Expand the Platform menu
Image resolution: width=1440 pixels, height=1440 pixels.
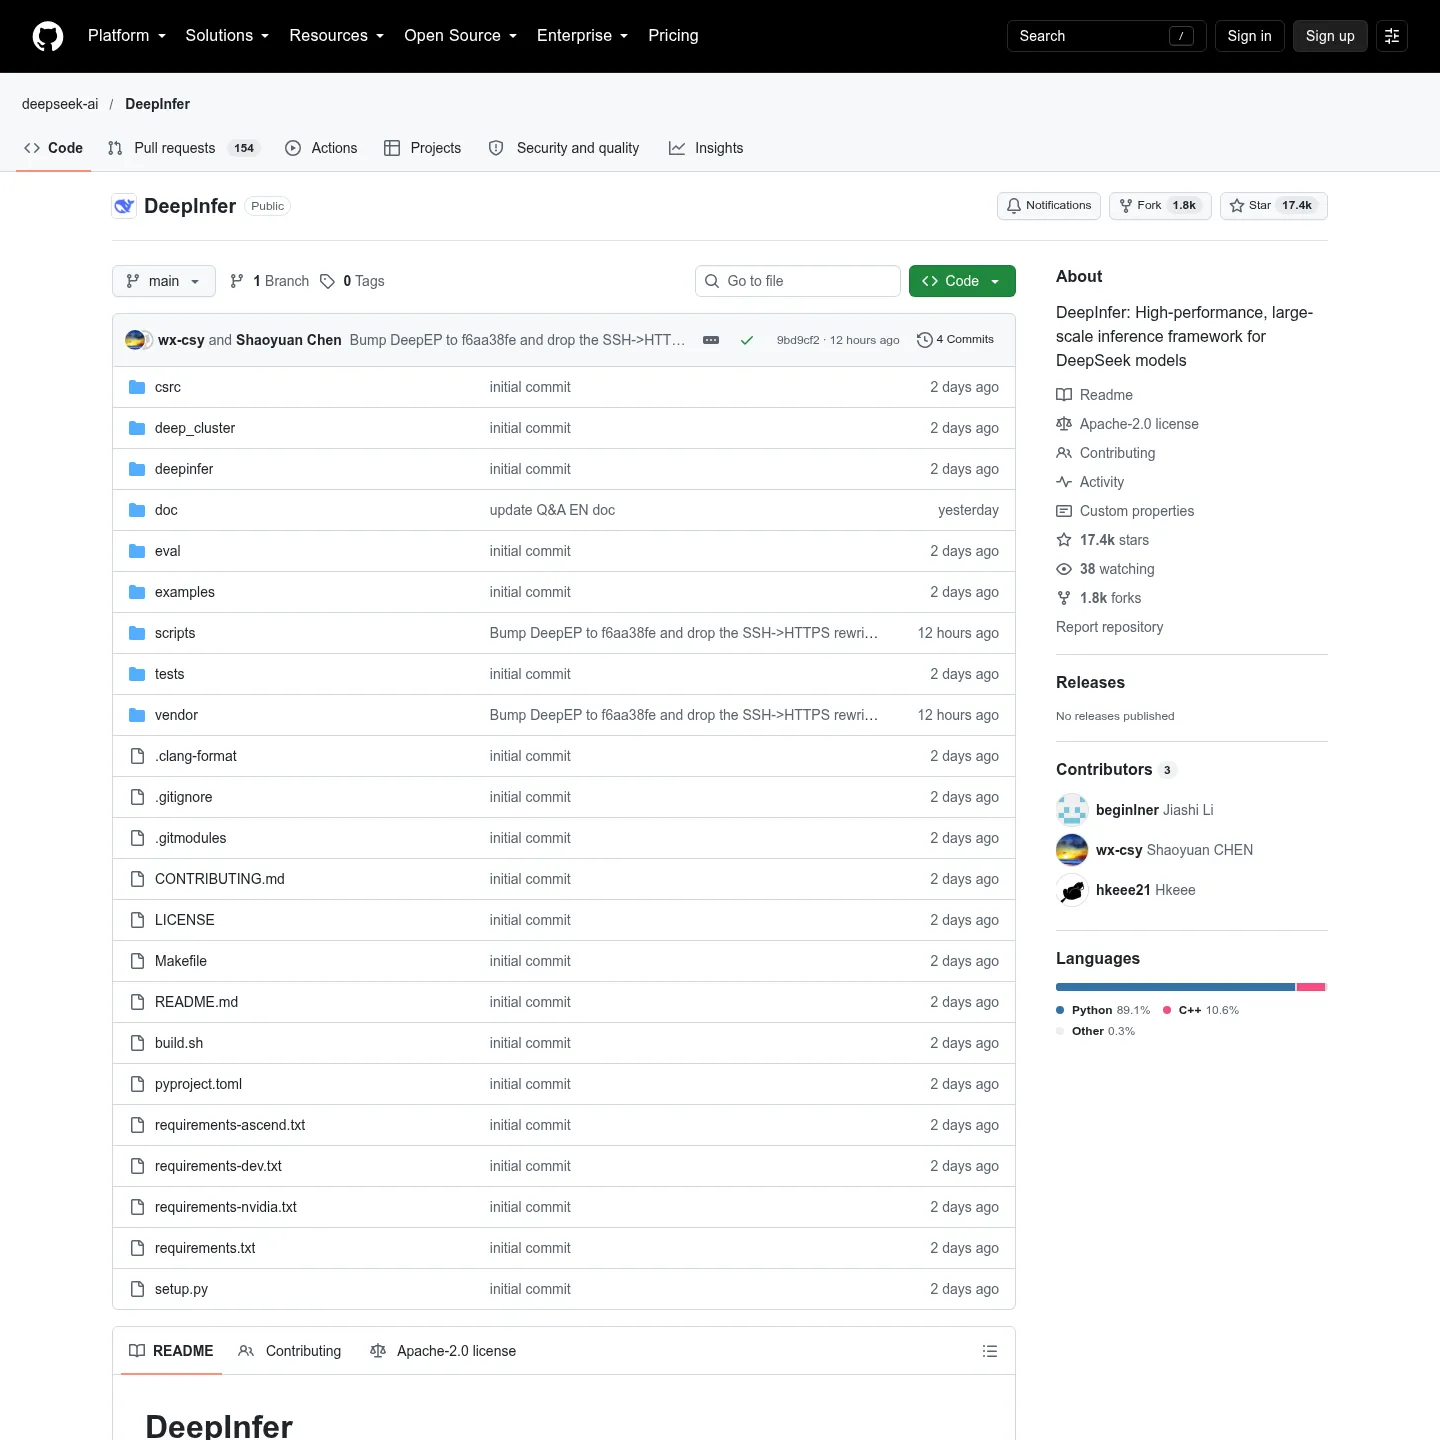[127, 36]
